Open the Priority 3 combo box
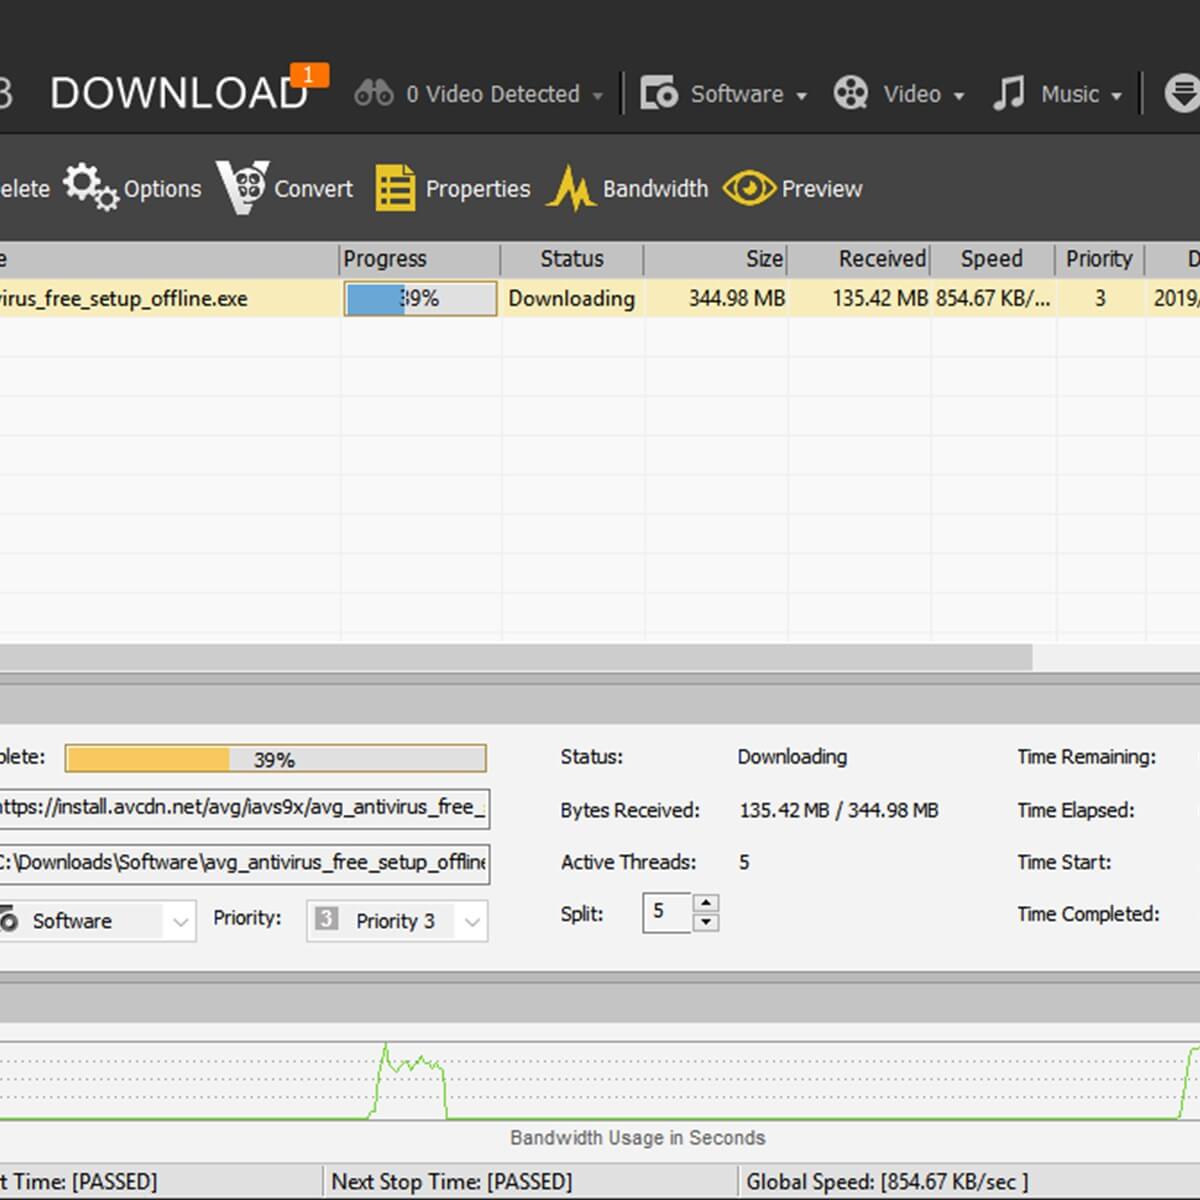This screenshot has height=1200, width=1200. point(397,921)
